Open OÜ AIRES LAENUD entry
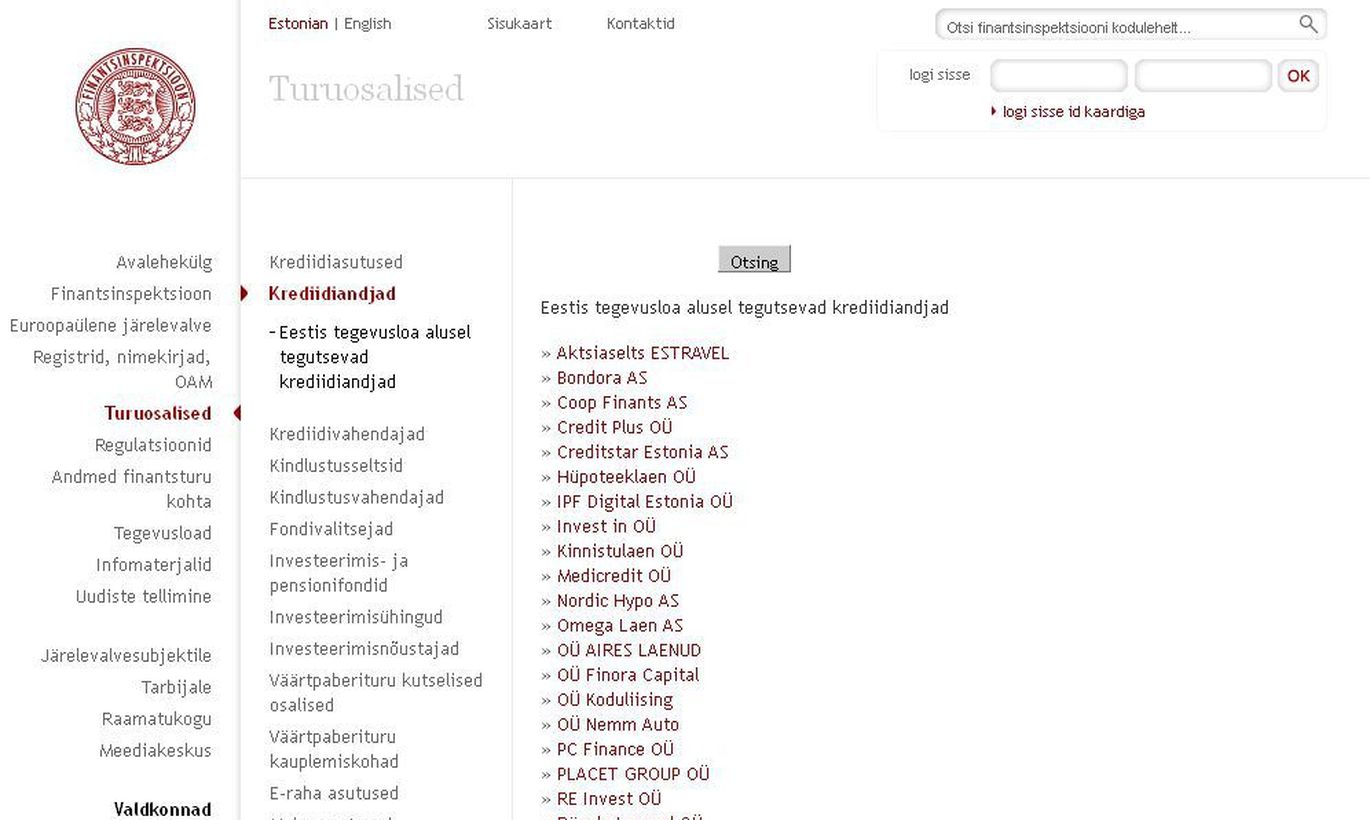 [x=629, y=650]
